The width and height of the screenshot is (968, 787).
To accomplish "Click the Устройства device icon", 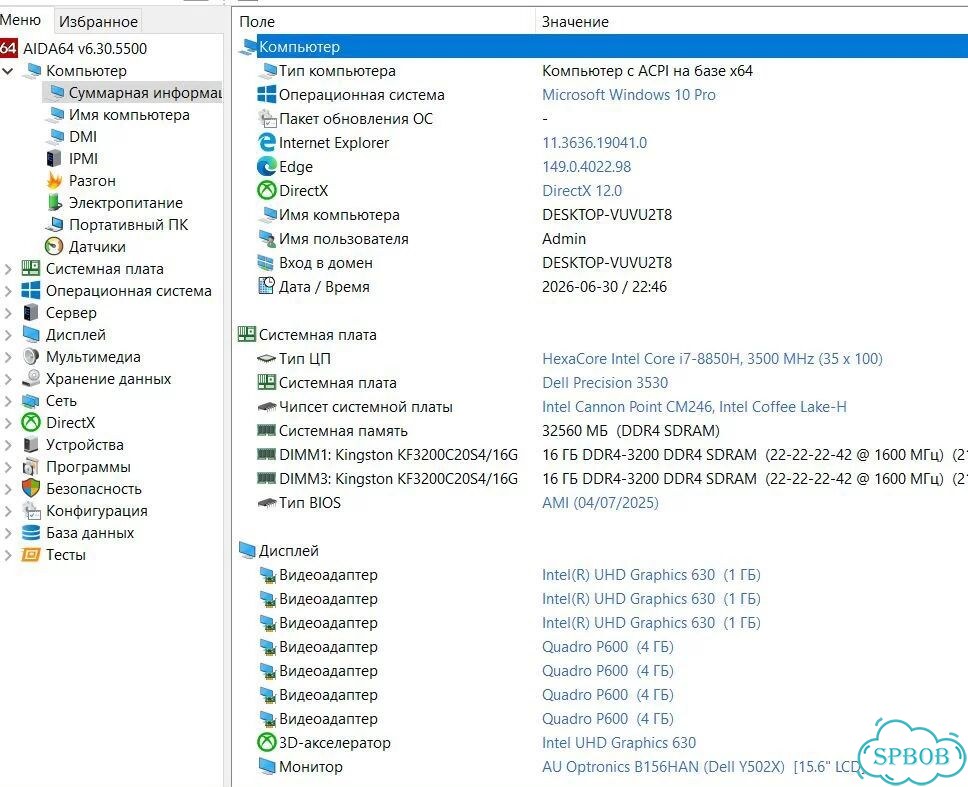I will [x=31, y=444].
